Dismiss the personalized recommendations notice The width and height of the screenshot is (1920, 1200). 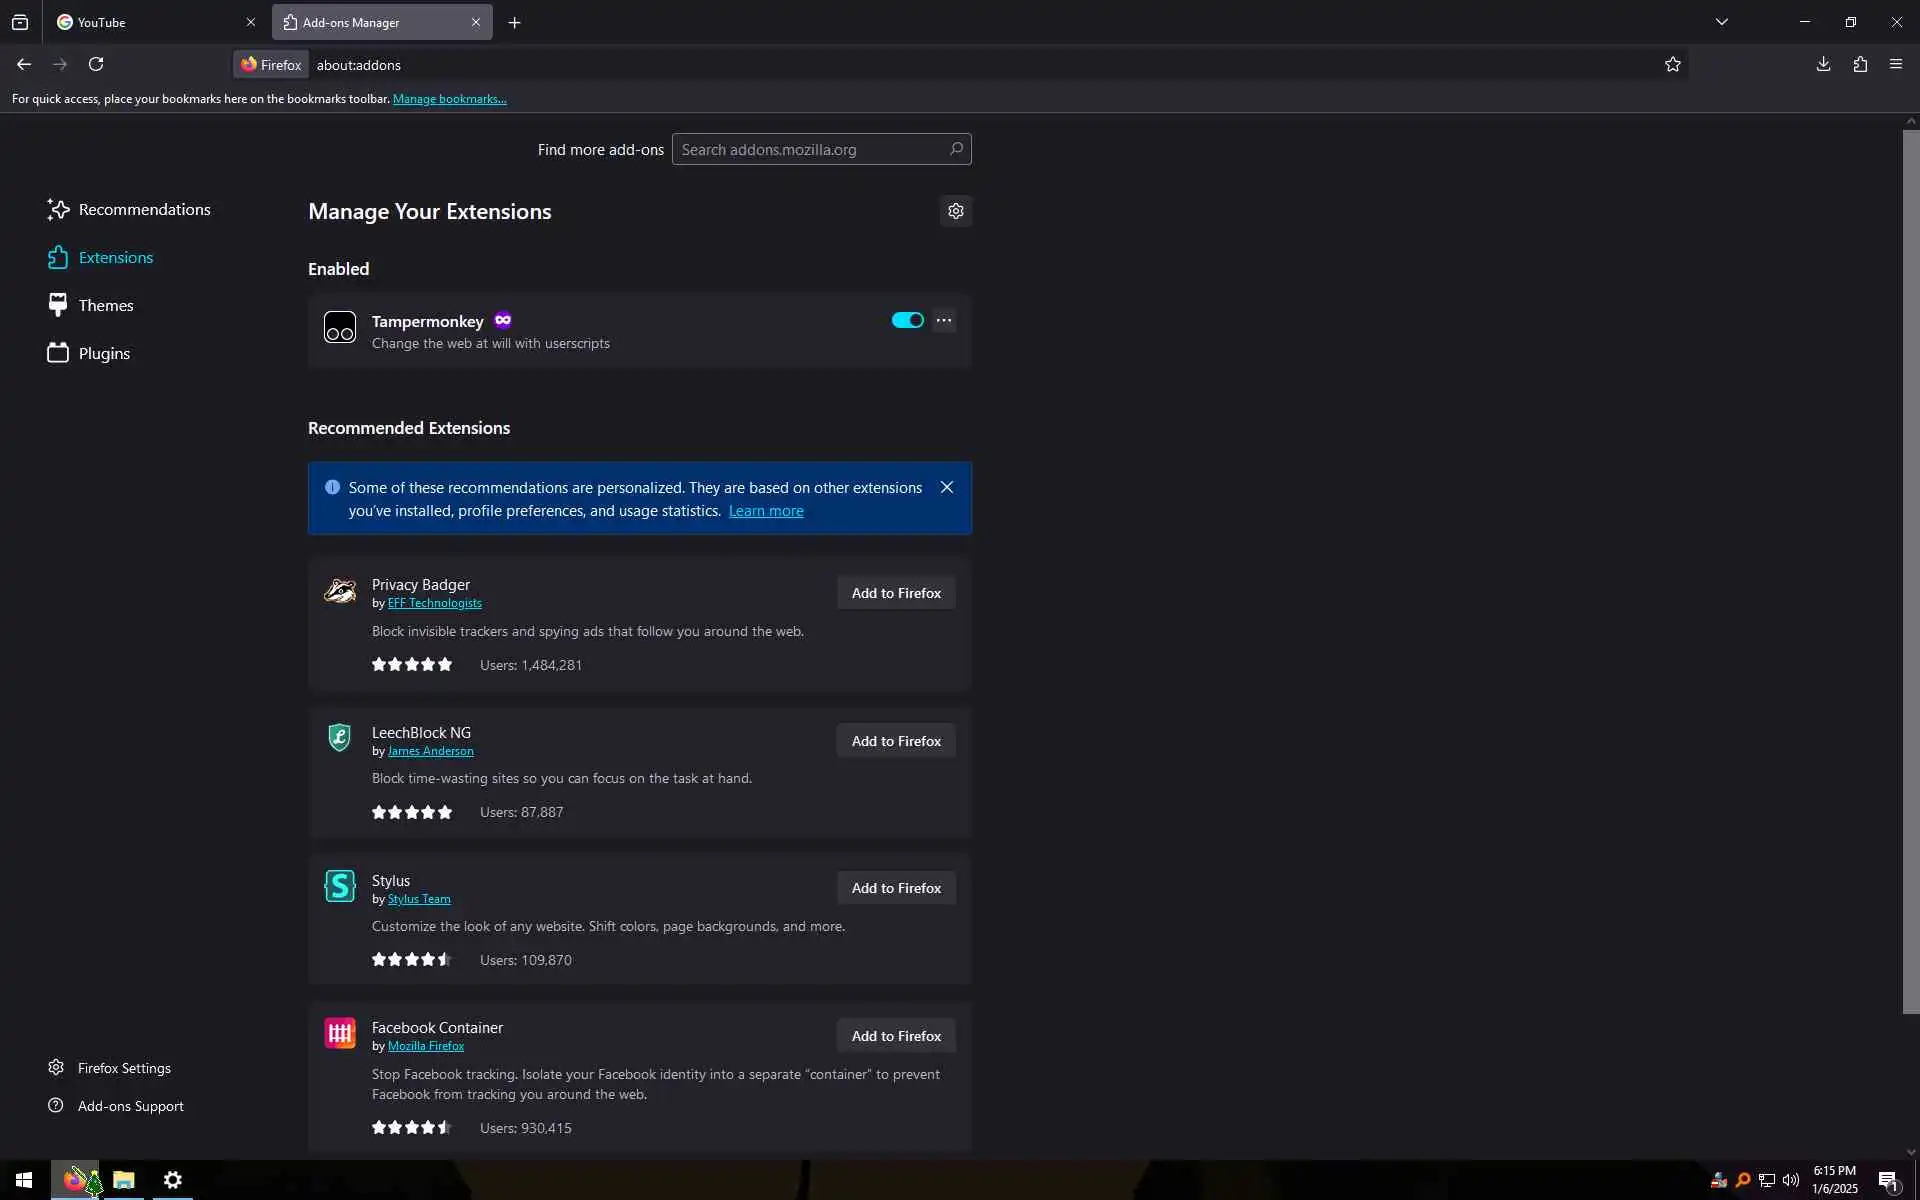(946, 487)
